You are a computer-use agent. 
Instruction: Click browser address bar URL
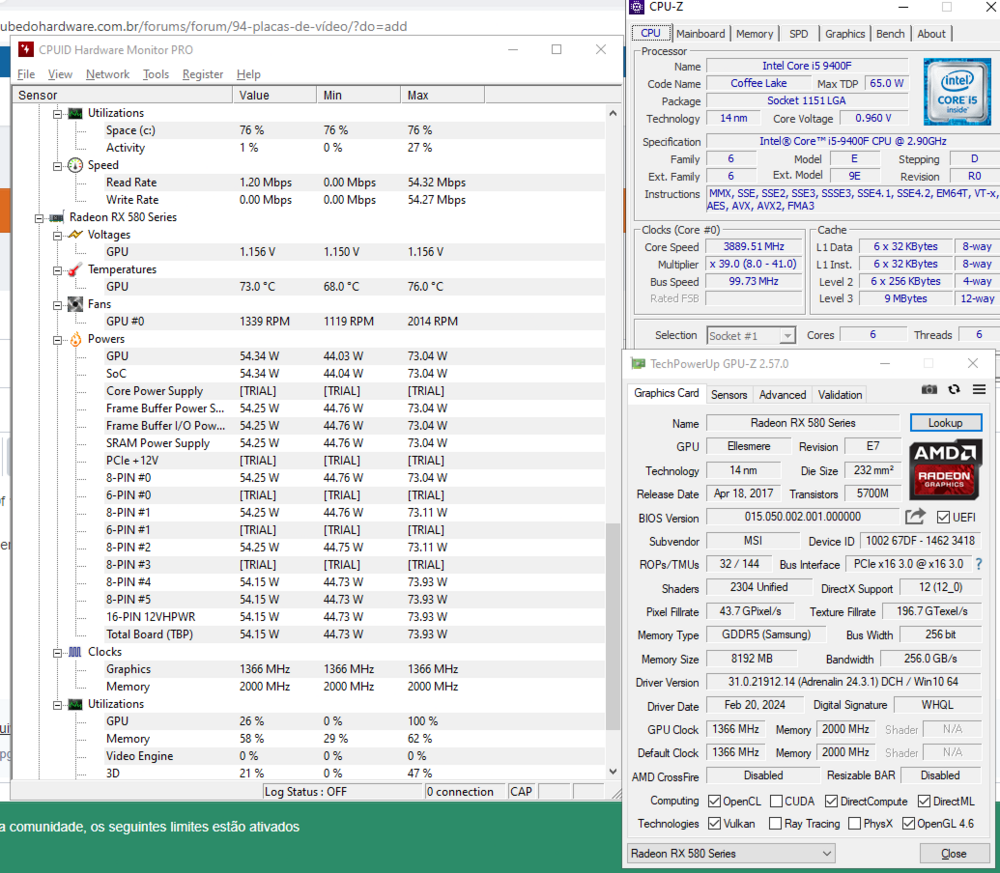[203, 26]
